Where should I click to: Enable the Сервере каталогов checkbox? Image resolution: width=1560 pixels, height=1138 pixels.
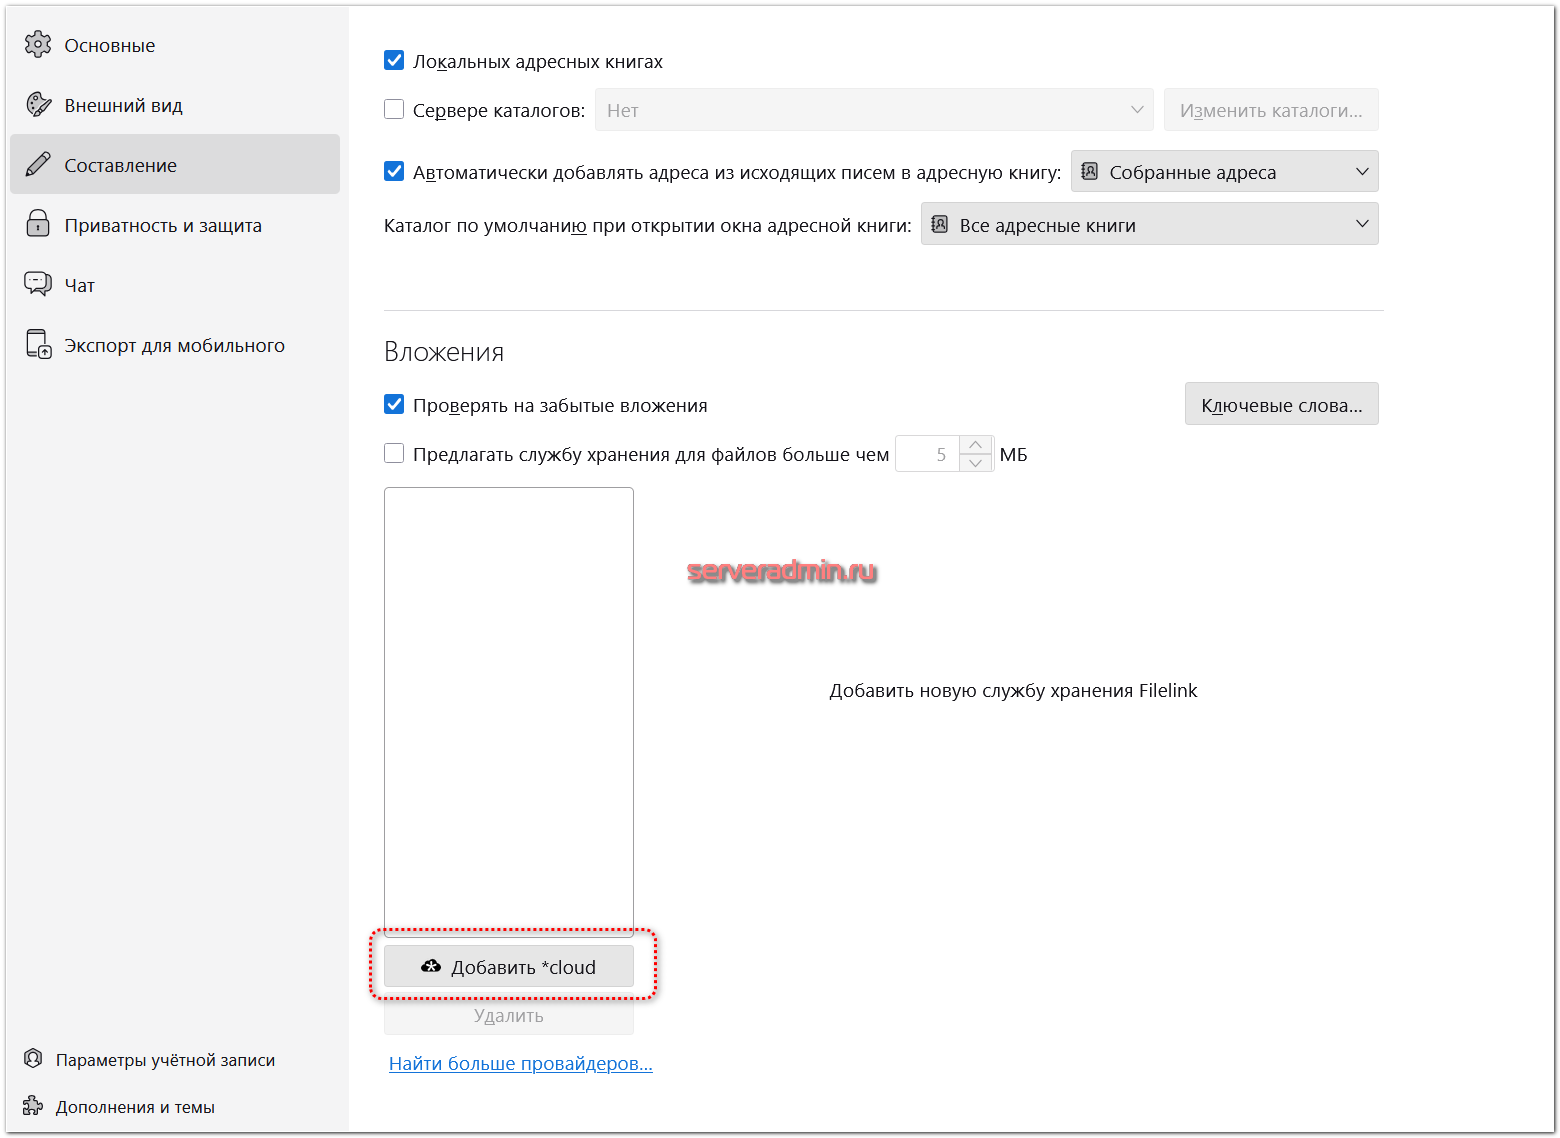[x=394, y=110]
